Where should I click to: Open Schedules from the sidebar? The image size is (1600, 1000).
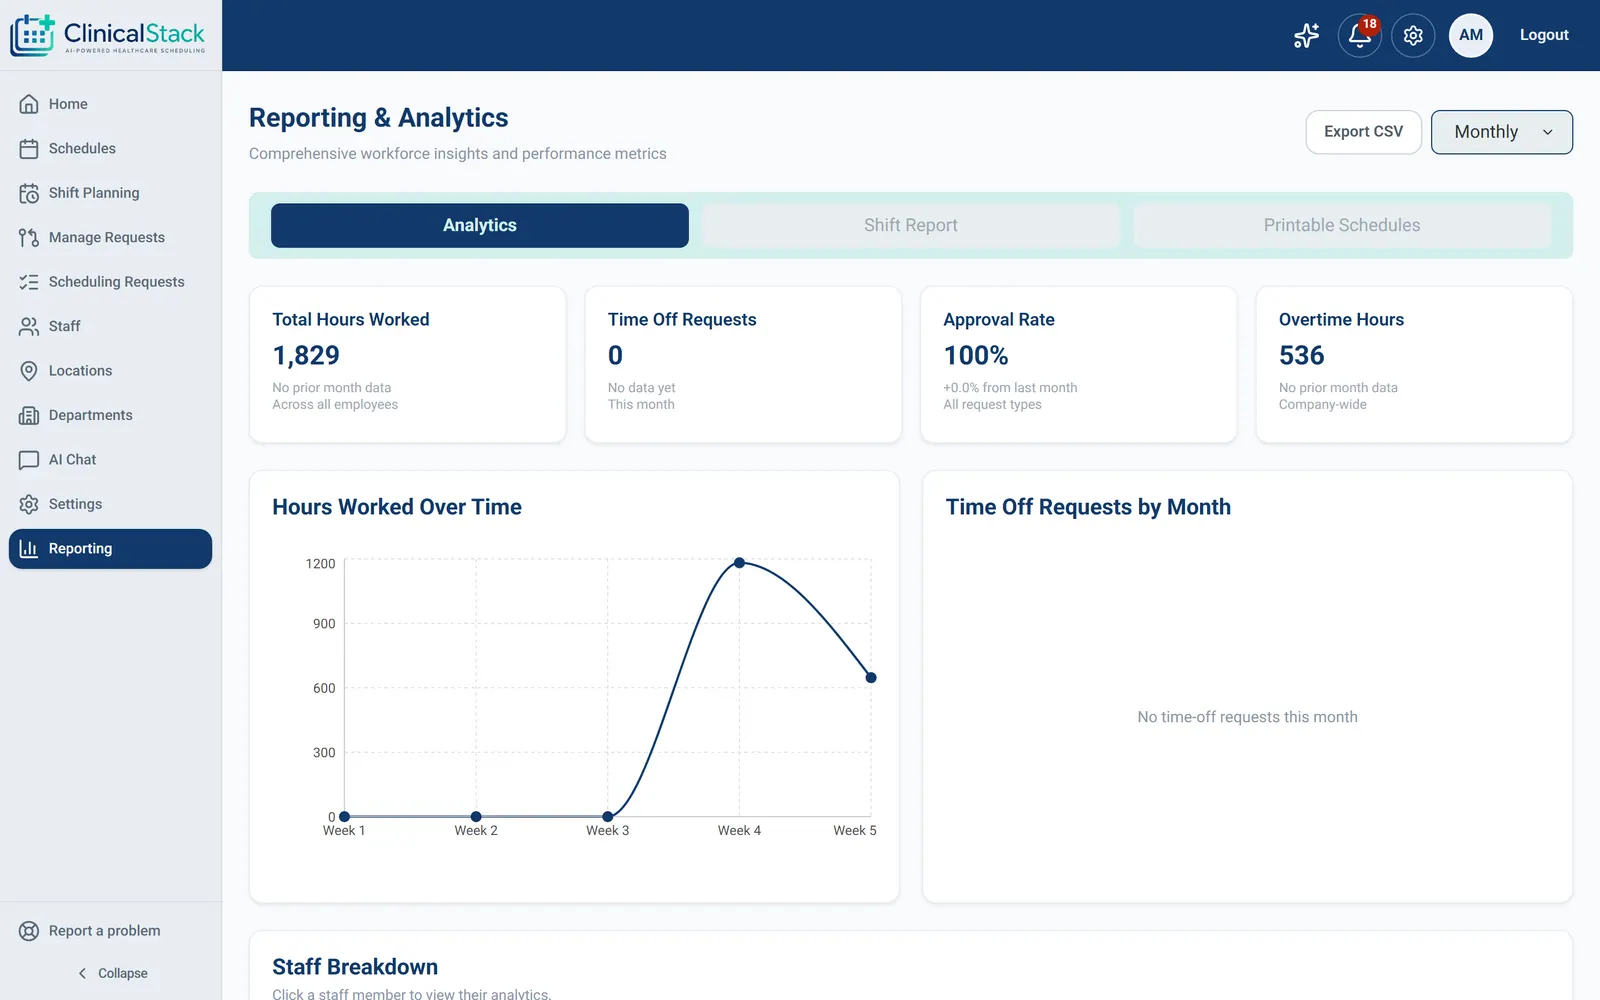click(110, 148)
